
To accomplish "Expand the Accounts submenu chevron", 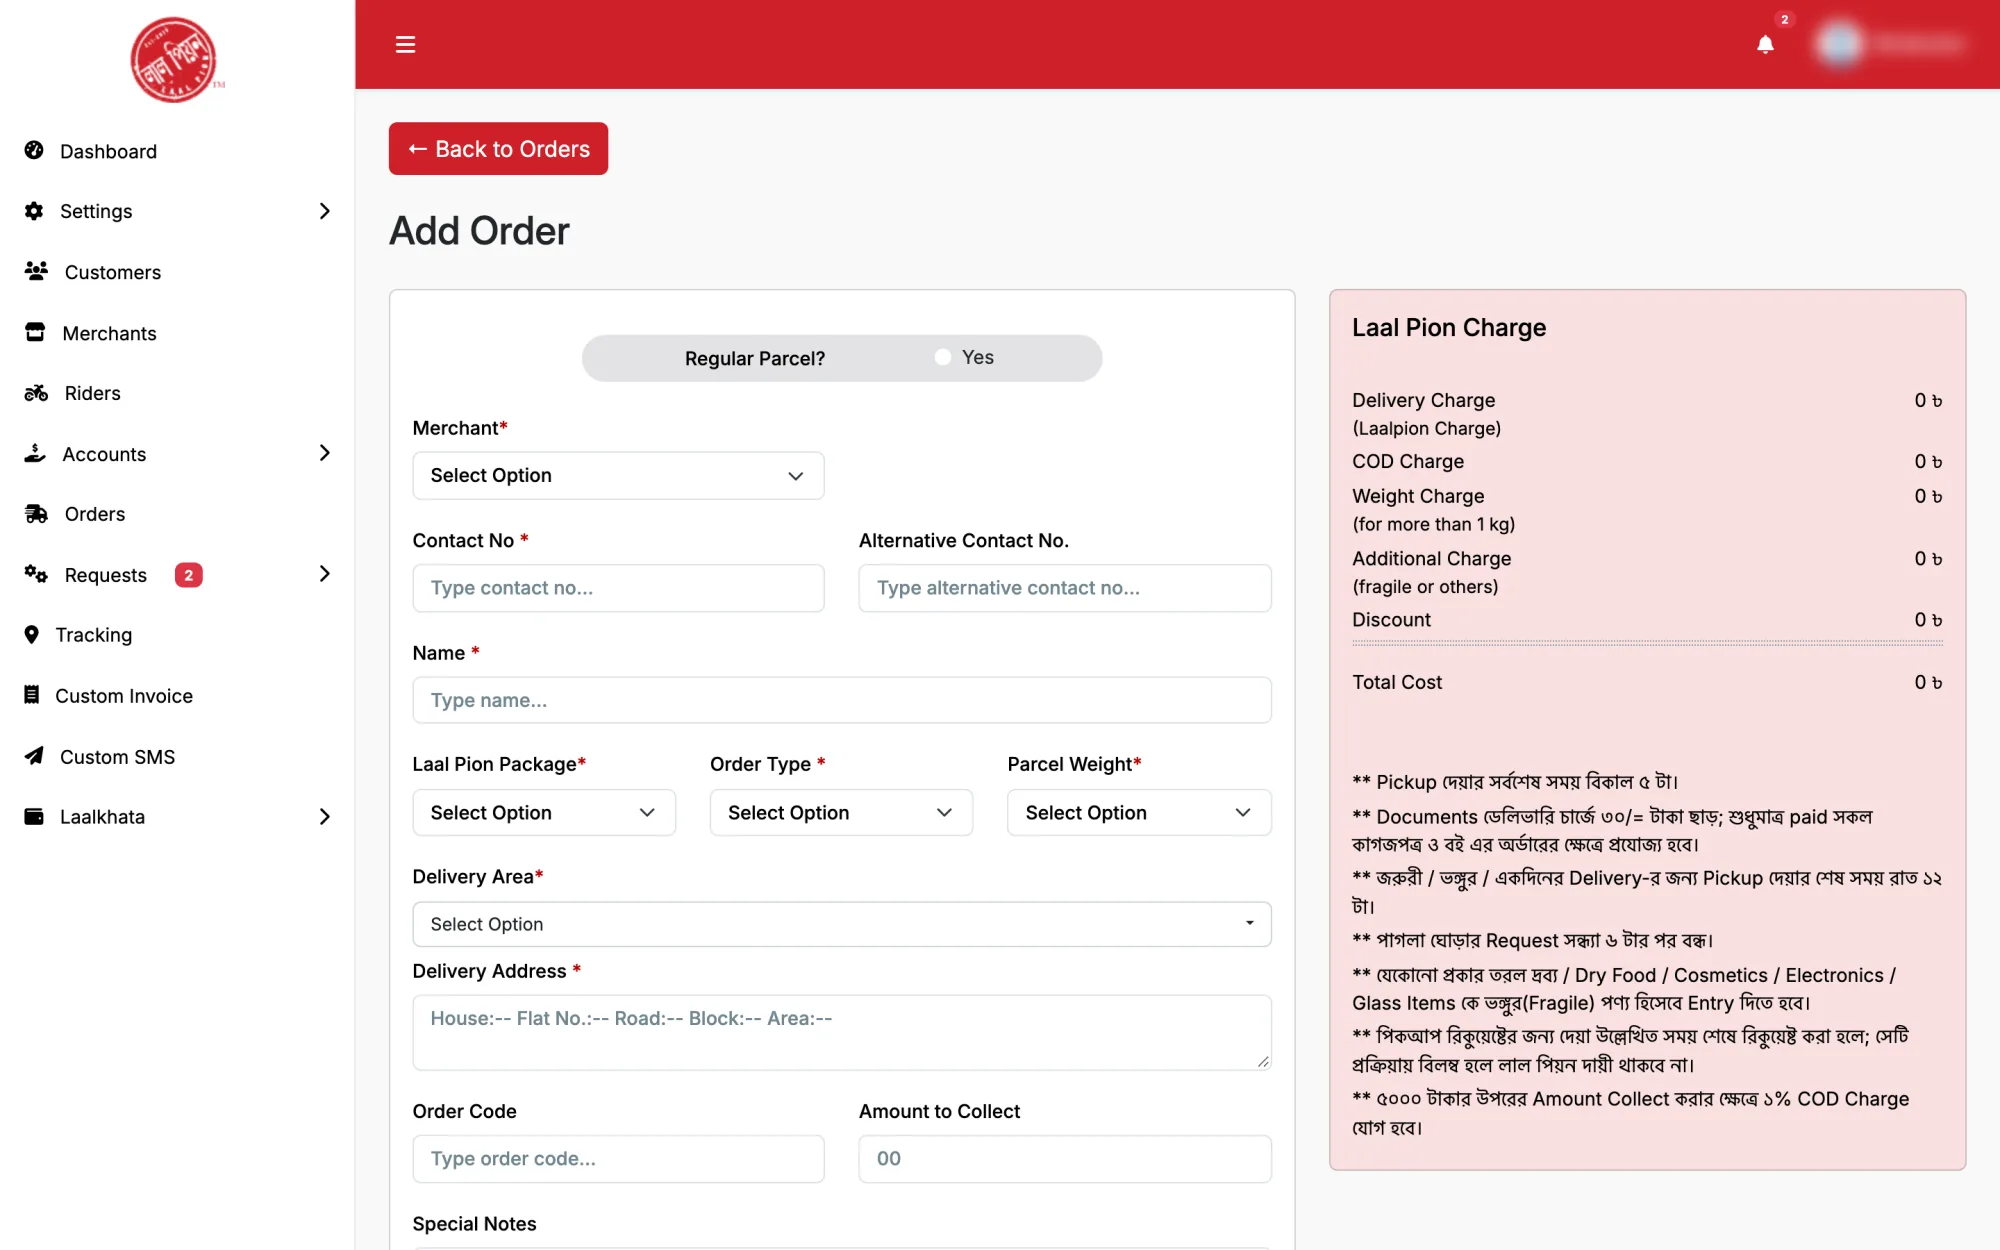I will [324, 453].
